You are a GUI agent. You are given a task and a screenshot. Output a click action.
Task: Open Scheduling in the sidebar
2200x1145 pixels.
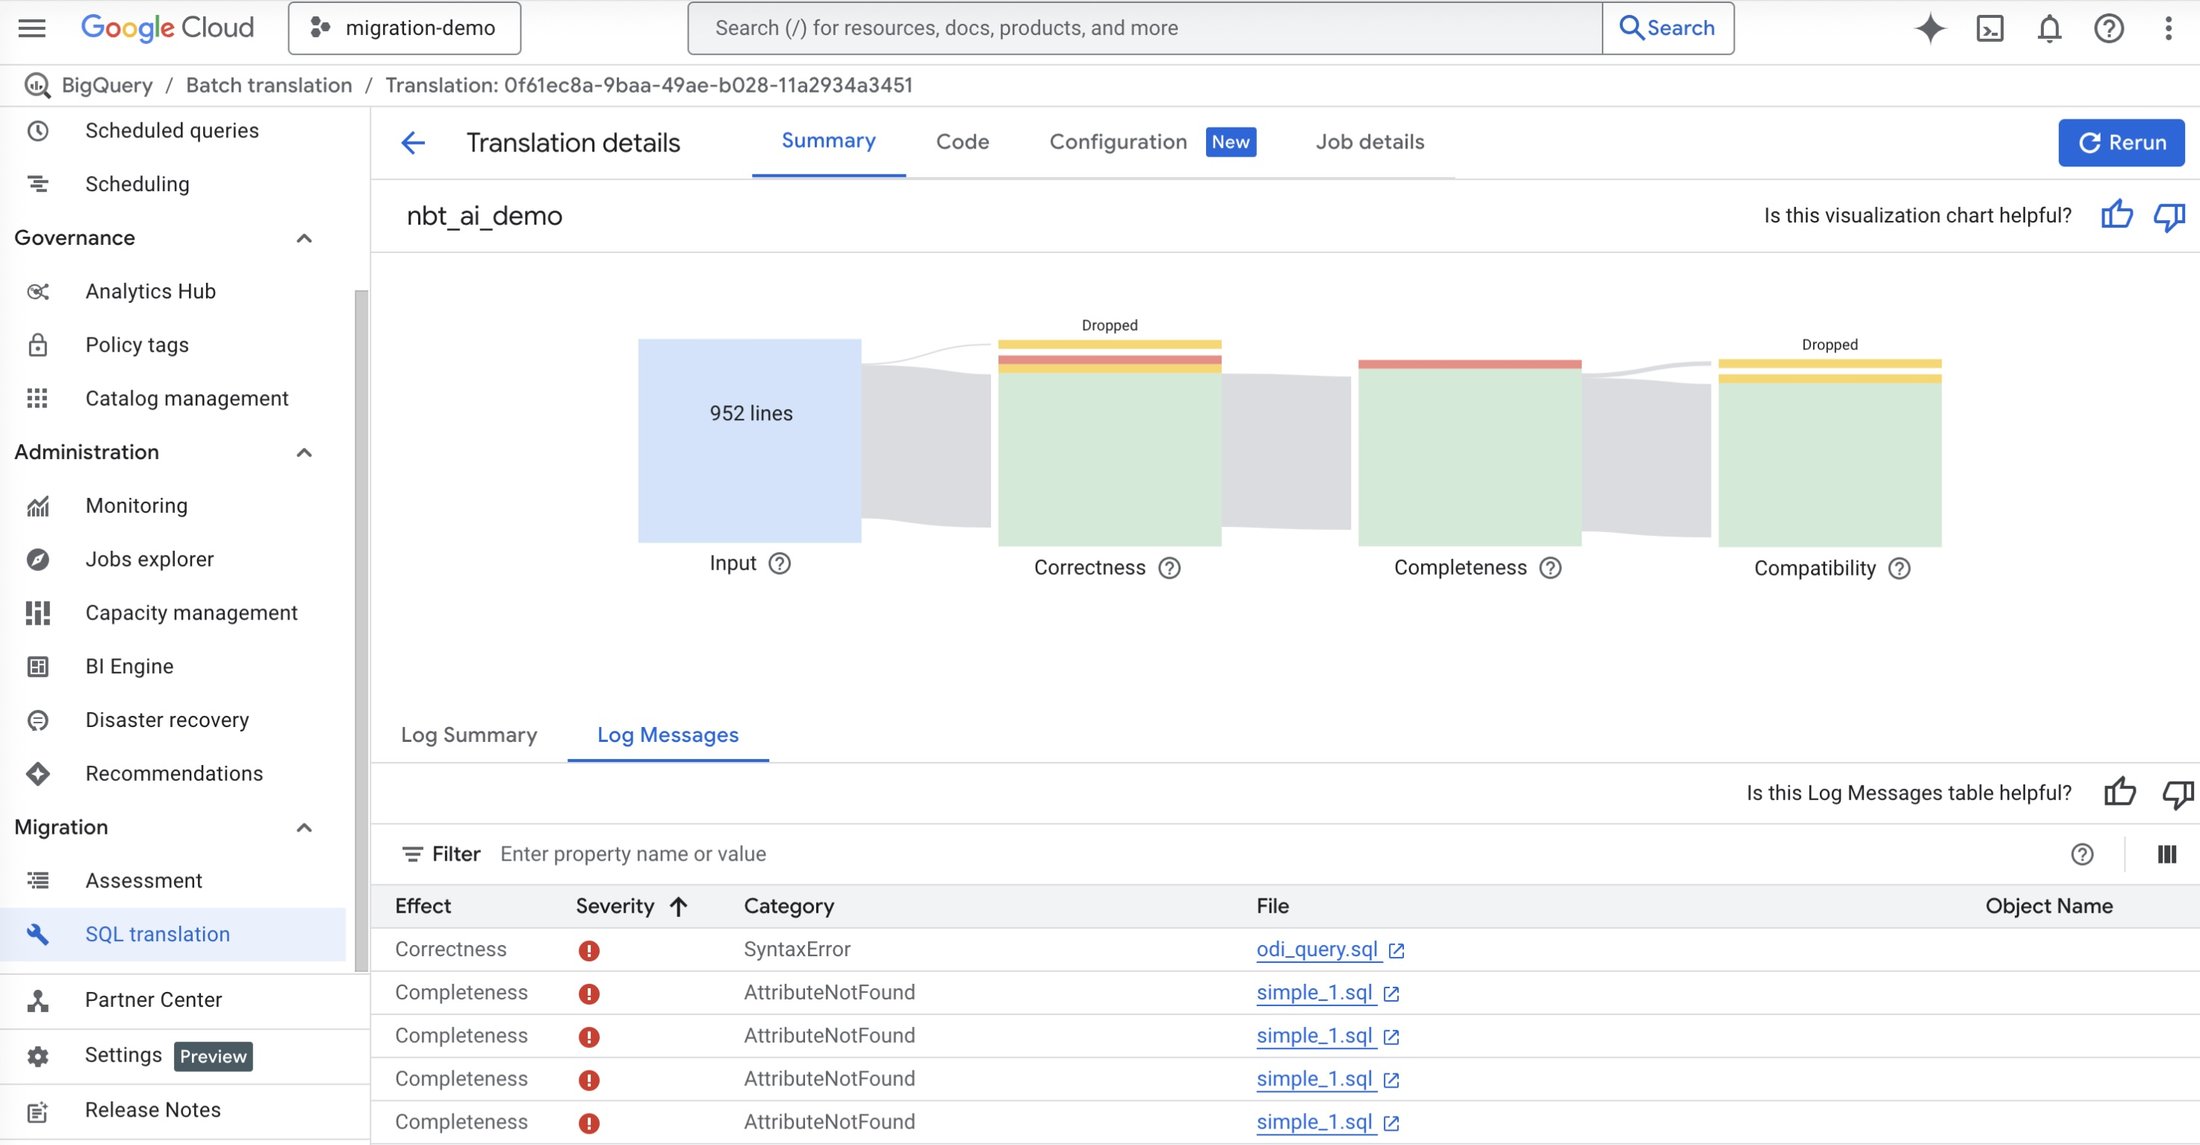tap(172, 184)
